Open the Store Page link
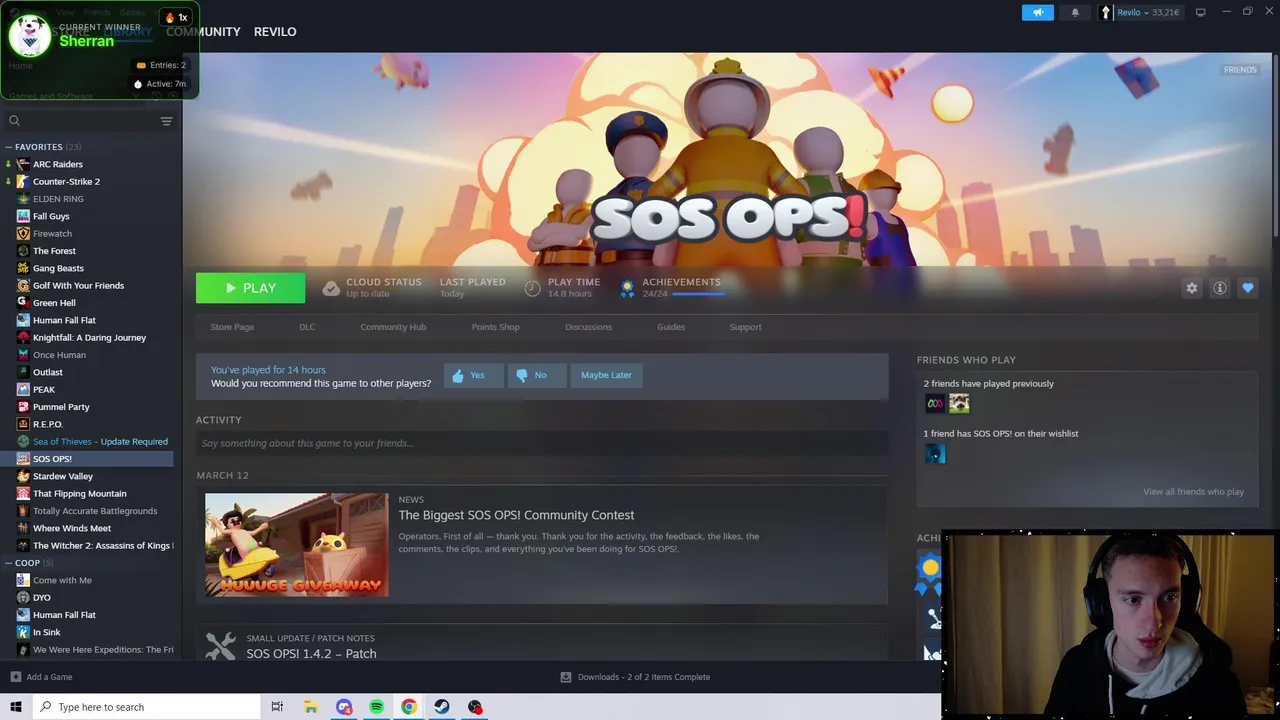The height and width of the screenshot is (720, 1280). [x=232, y=327]
